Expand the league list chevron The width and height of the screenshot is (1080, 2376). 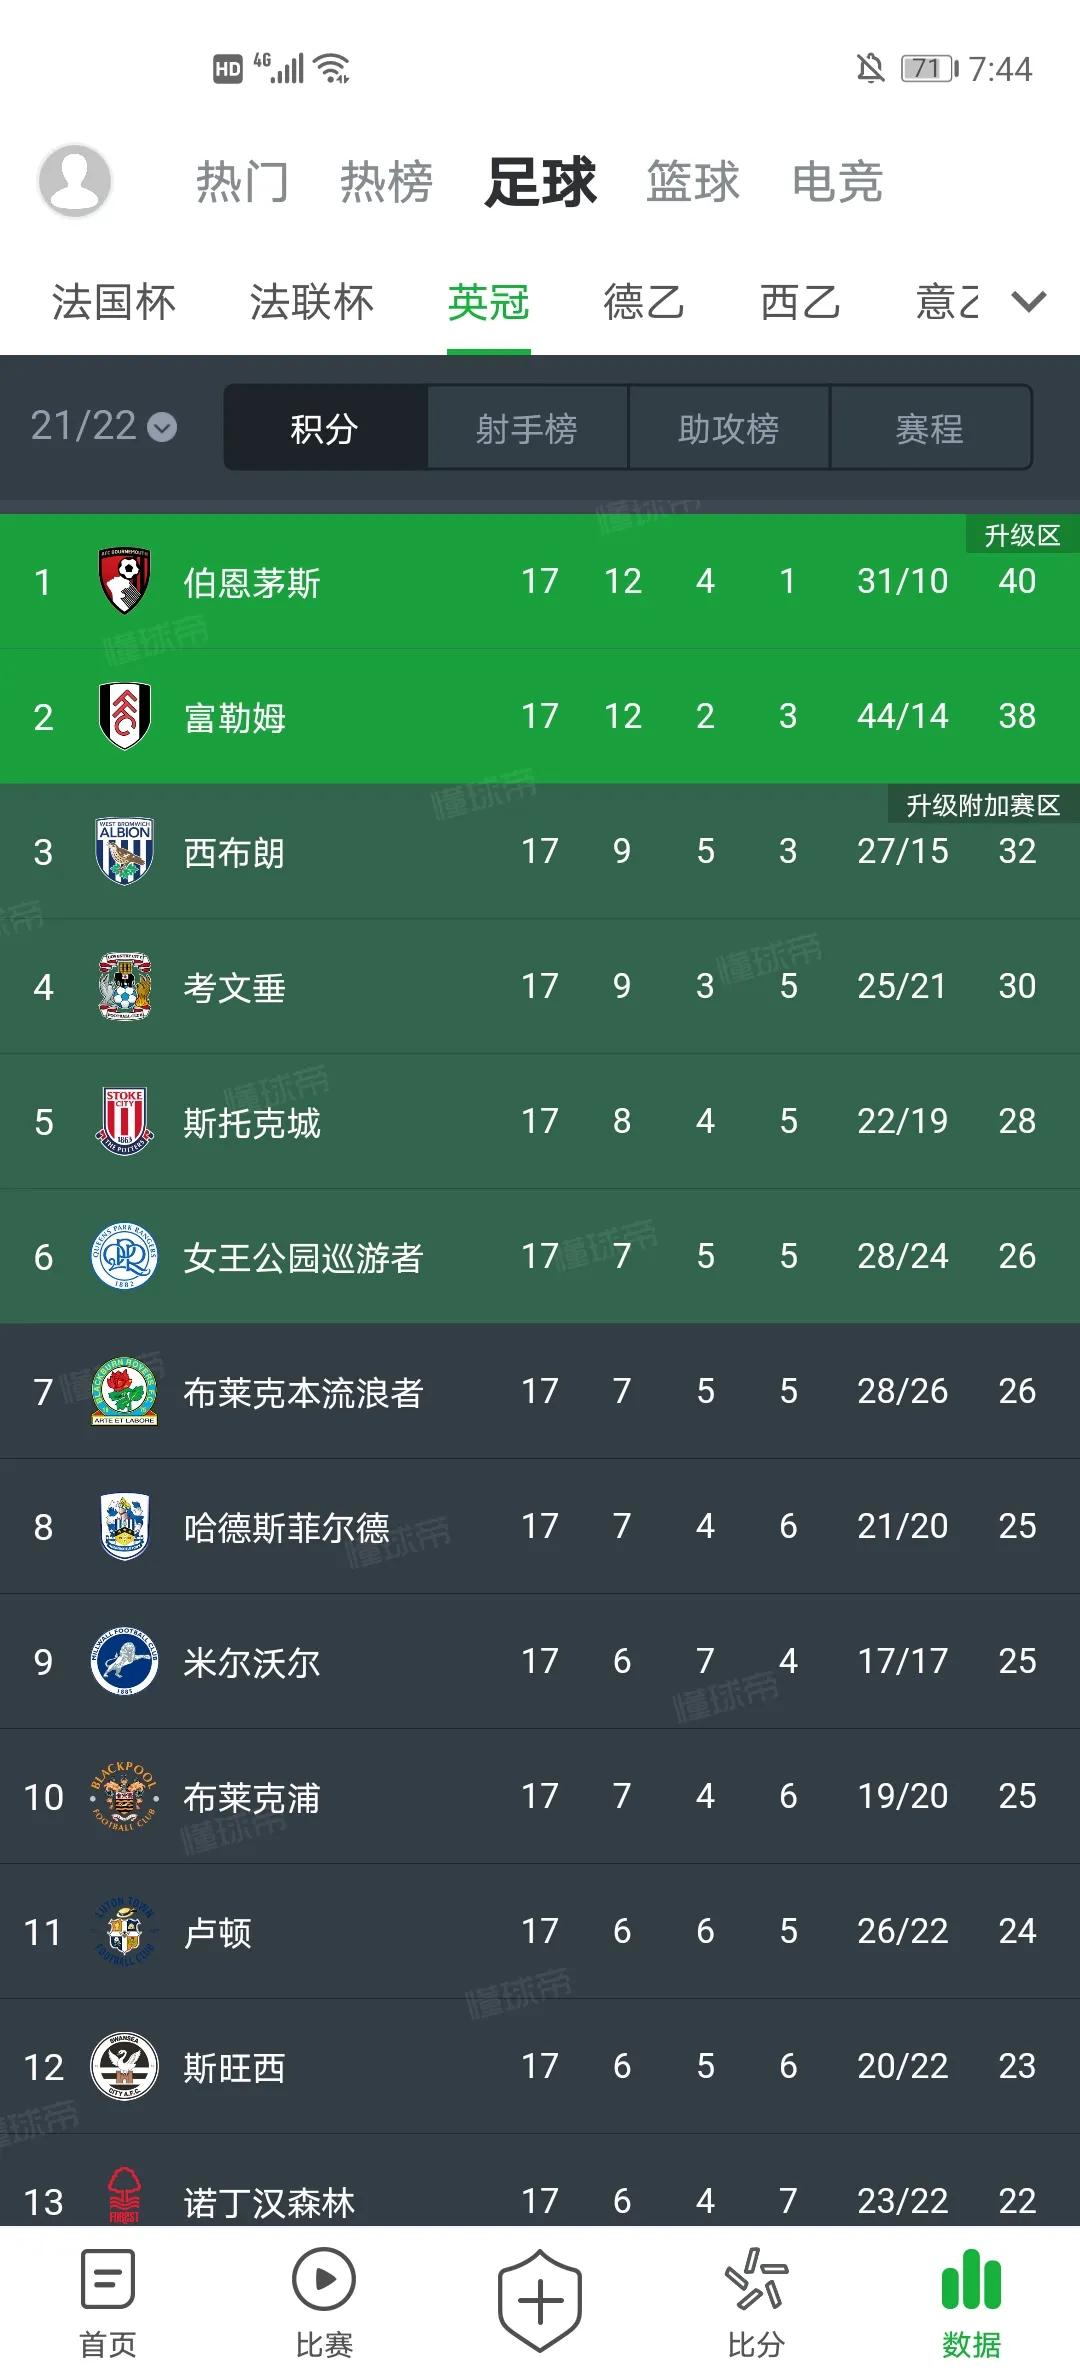(1029, 301)
